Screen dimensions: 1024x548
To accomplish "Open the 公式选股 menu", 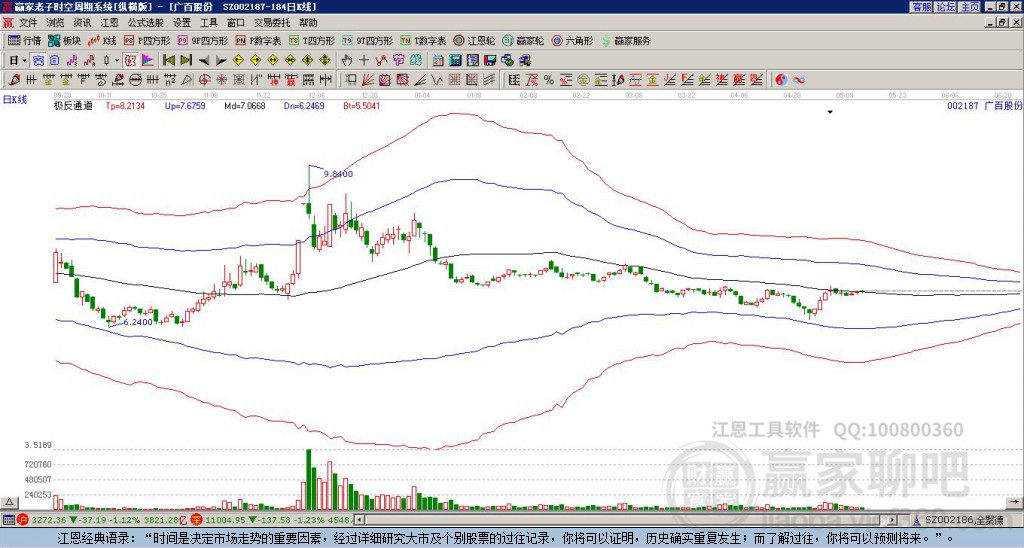I will [146, 23].
